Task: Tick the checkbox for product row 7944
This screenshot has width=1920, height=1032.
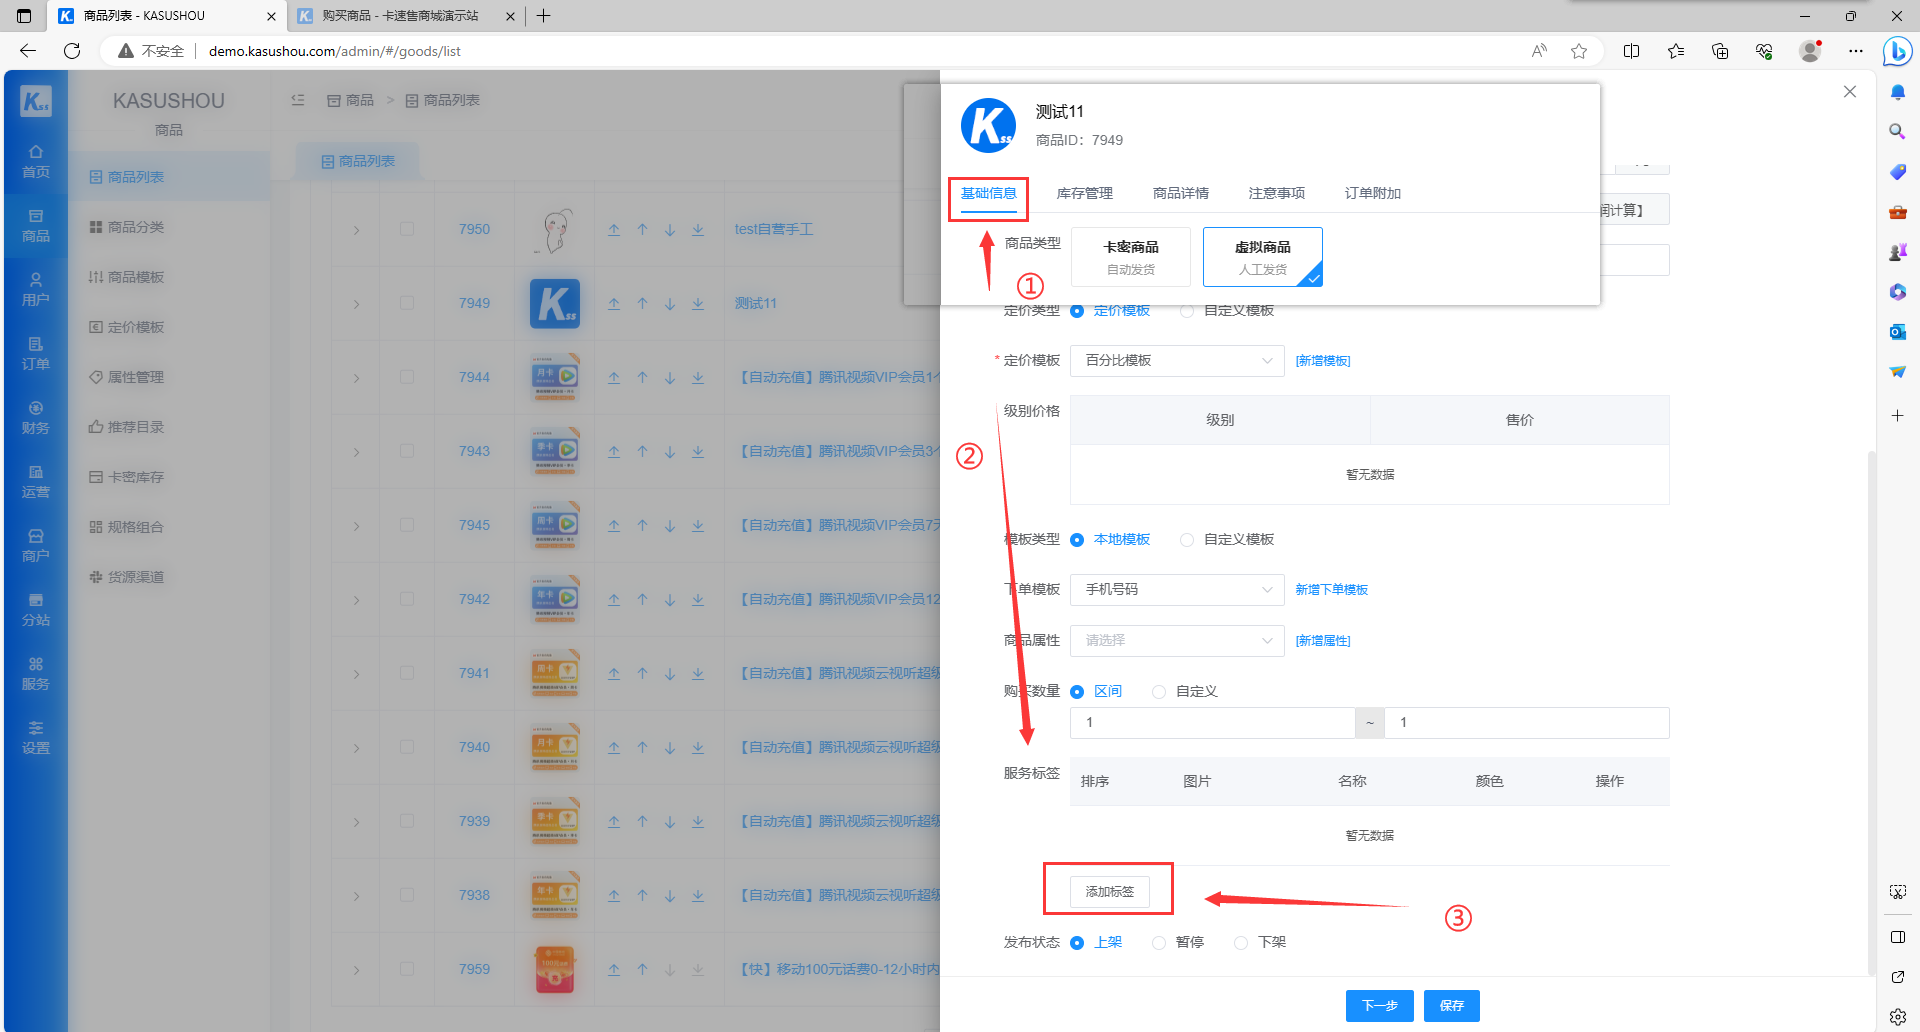Action: pyautogui.click(x=407, y=377)
